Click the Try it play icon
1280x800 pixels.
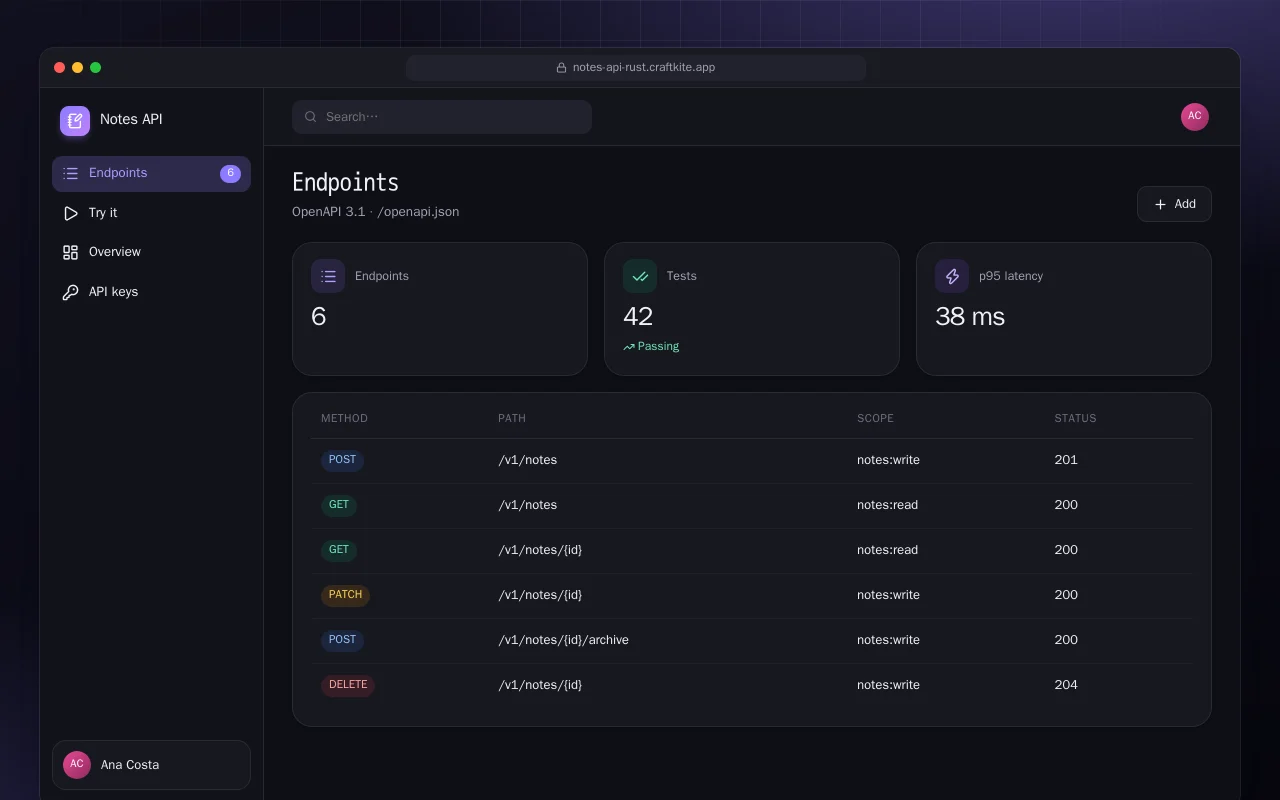(x=70, y=213)
